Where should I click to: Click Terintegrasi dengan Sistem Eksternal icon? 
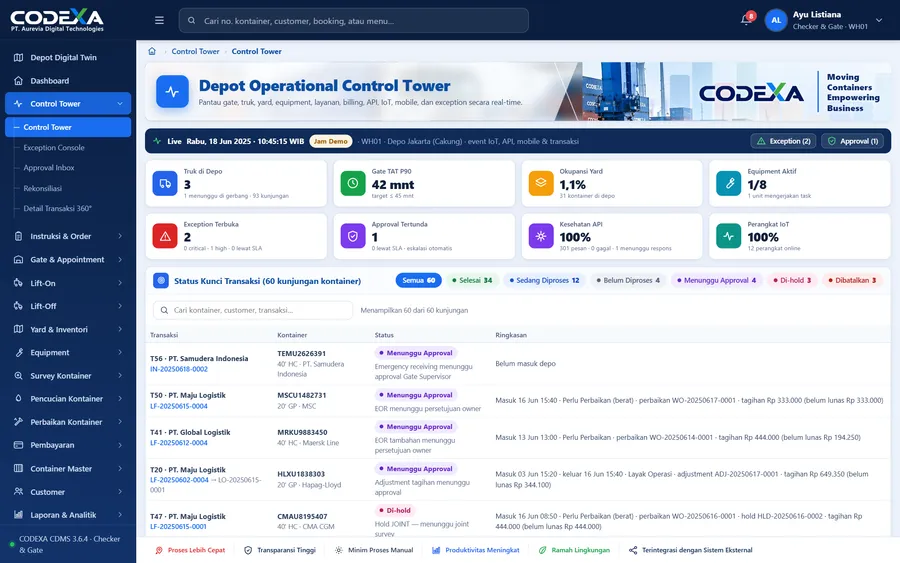coord(633,550)
